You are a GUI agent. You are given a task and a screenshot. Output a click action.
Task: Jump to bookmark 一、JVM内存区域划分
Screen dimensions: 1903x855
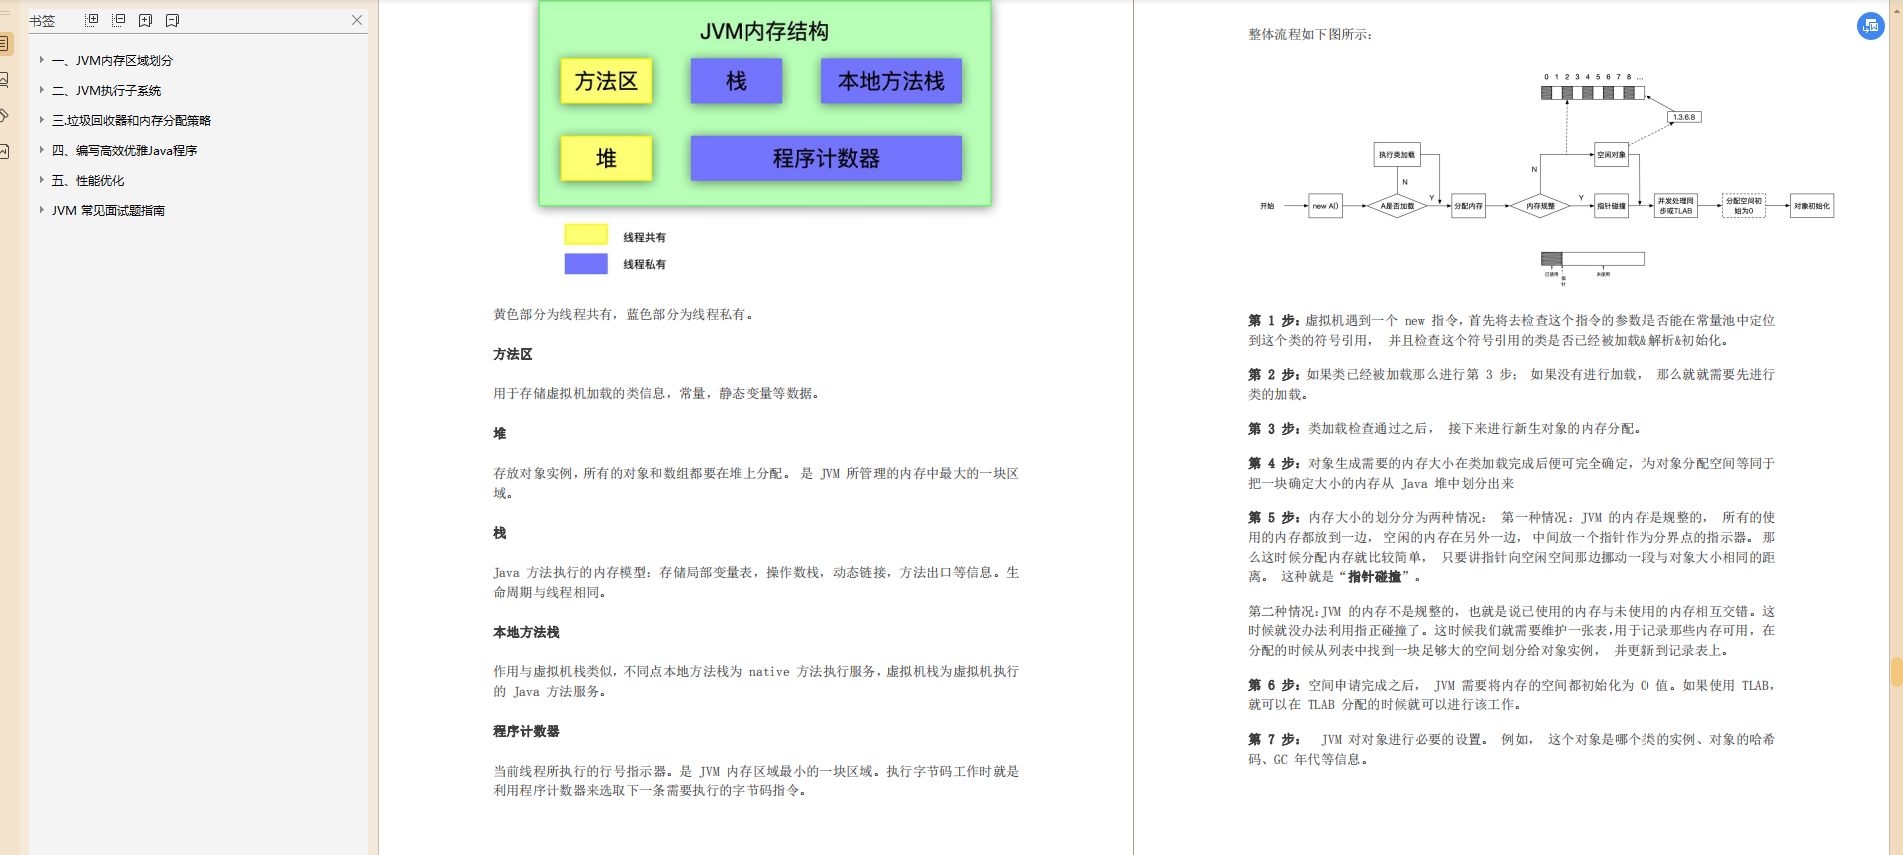pyautogui.click(x=112, y=61)
